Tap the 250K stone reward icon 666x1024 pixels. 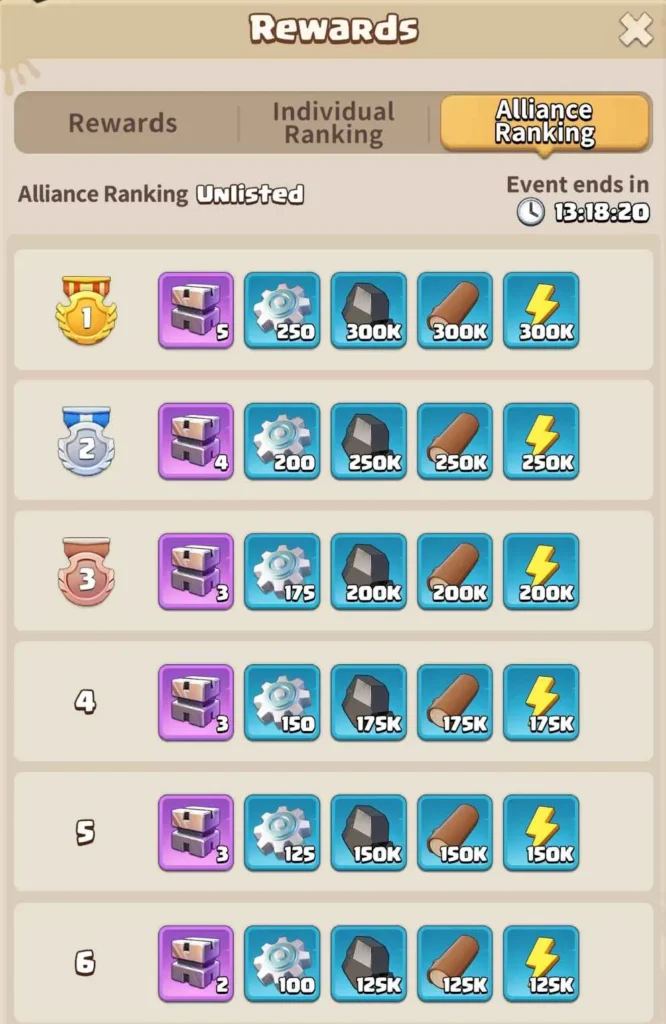pos(368,441)
